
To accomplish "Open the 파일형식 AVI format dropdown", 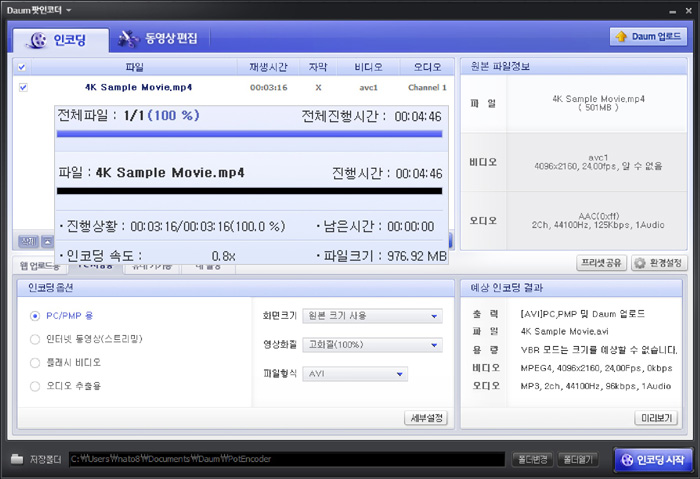I will (355, 374).
